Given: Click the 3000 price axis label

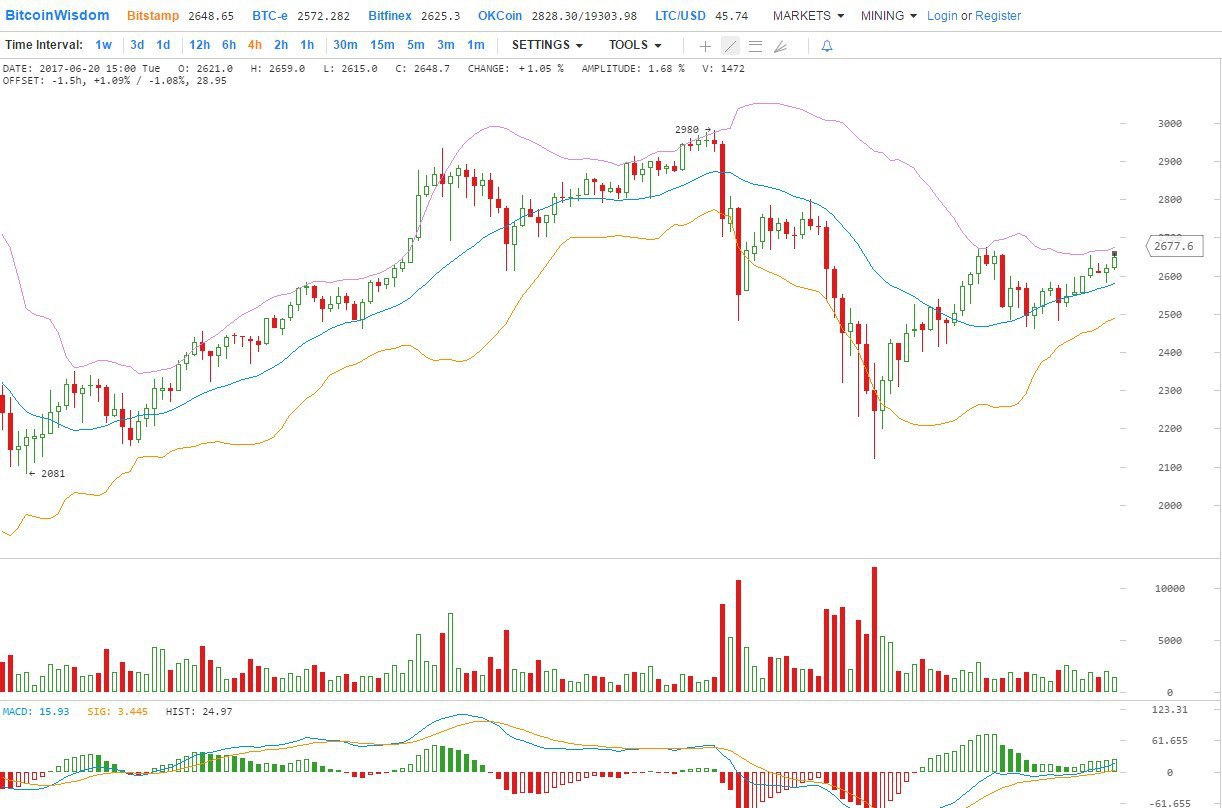Looking at the screenshot, I should [x=1169, y=124].
